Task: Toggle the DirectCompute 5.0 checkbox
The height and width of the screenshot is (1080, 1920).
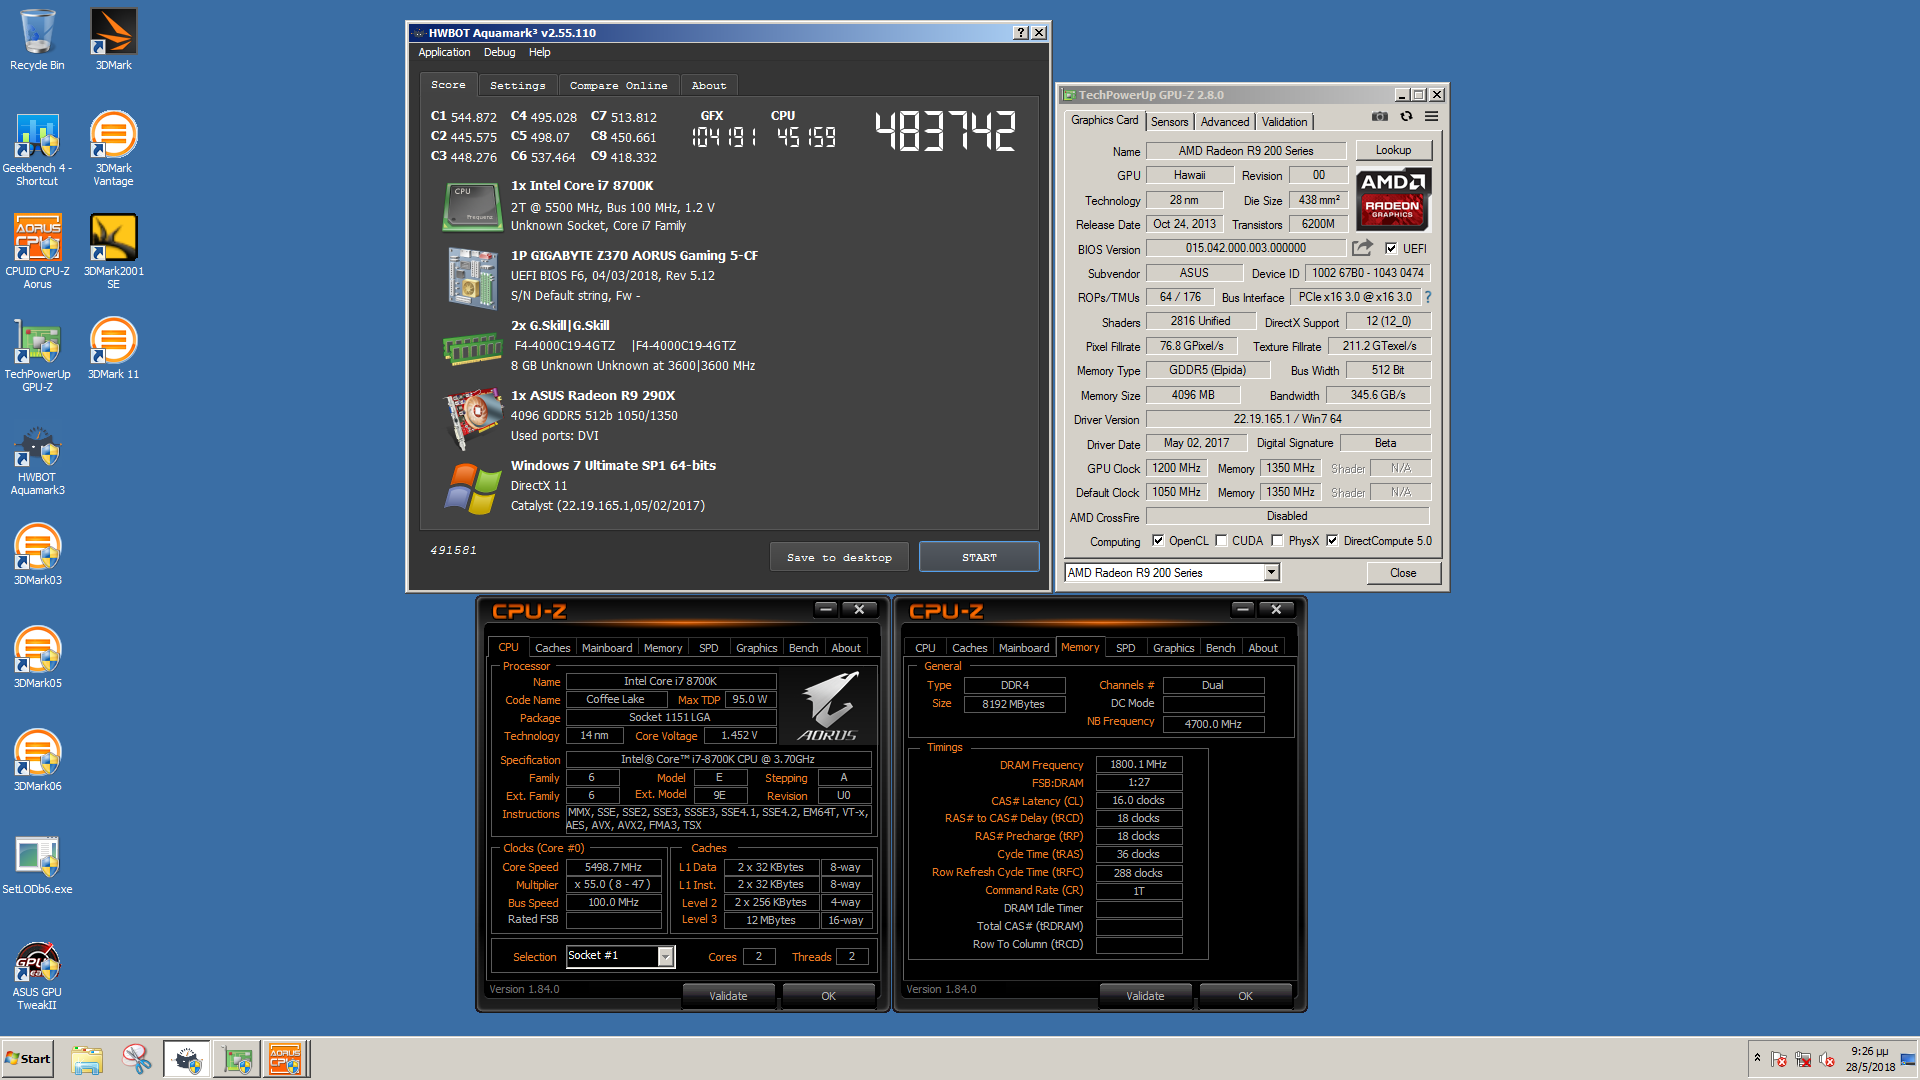Action: tap(1332, 541)
